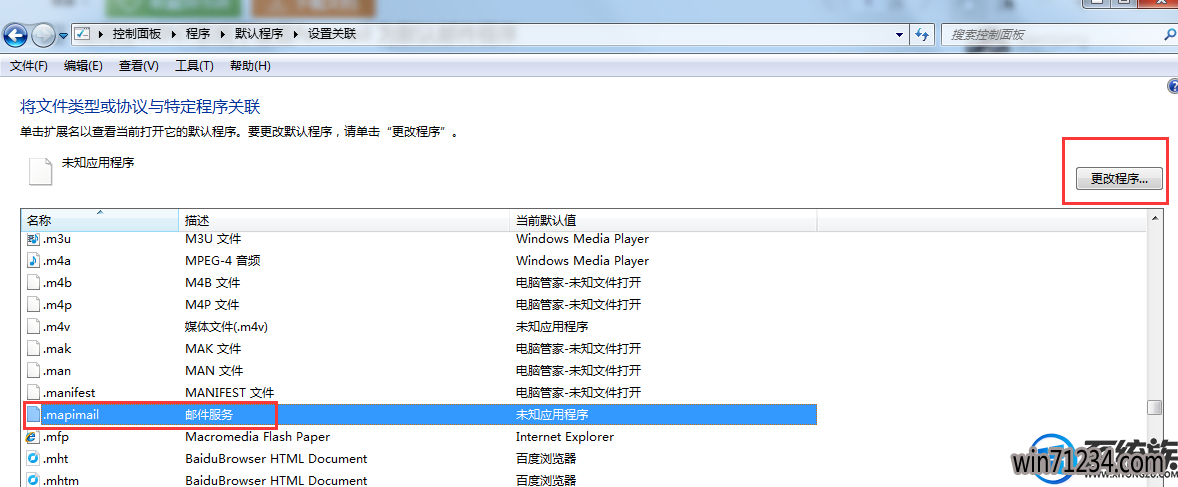This screenshot has height=487, width=1178.
Task: Sort list by 当前默认值 column header
Action: pyautogui.click(x=663, y=220)
